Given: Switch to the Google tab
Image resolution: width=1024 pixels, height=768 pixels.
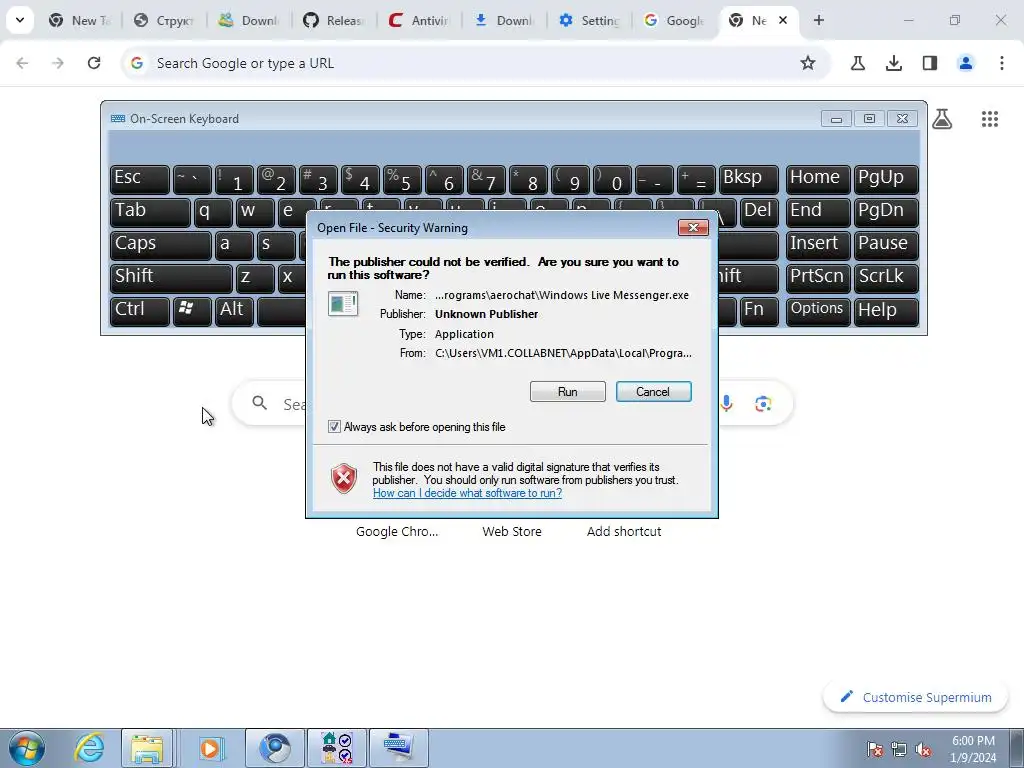Looking at the screenshot, I should point(673,21).
